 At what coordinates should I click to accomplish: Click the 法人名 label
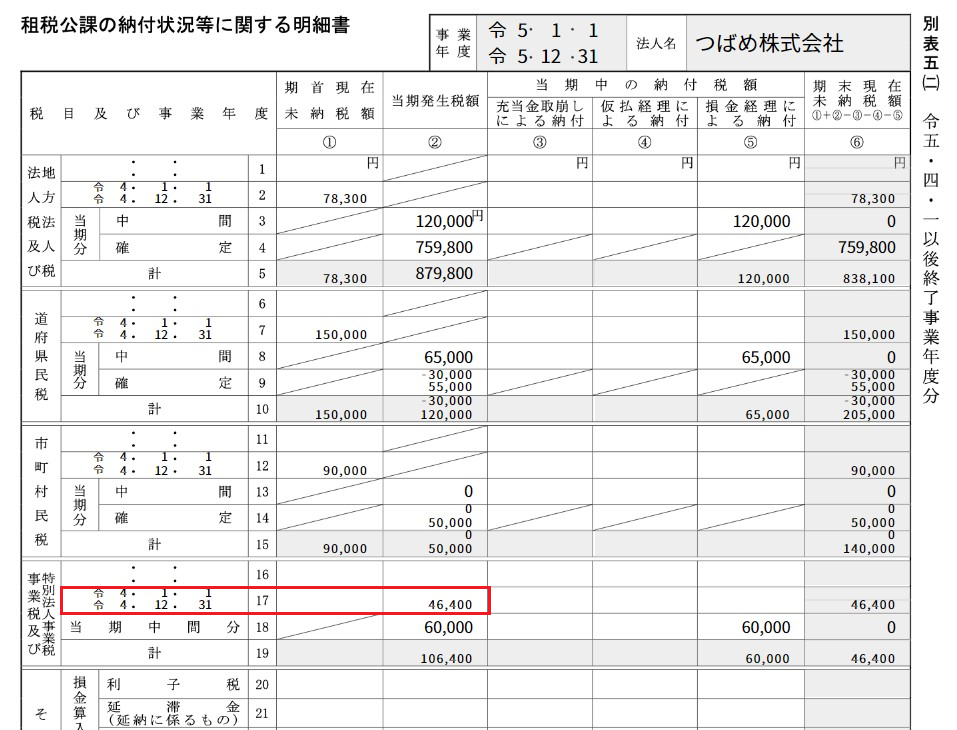coord(656,43)
